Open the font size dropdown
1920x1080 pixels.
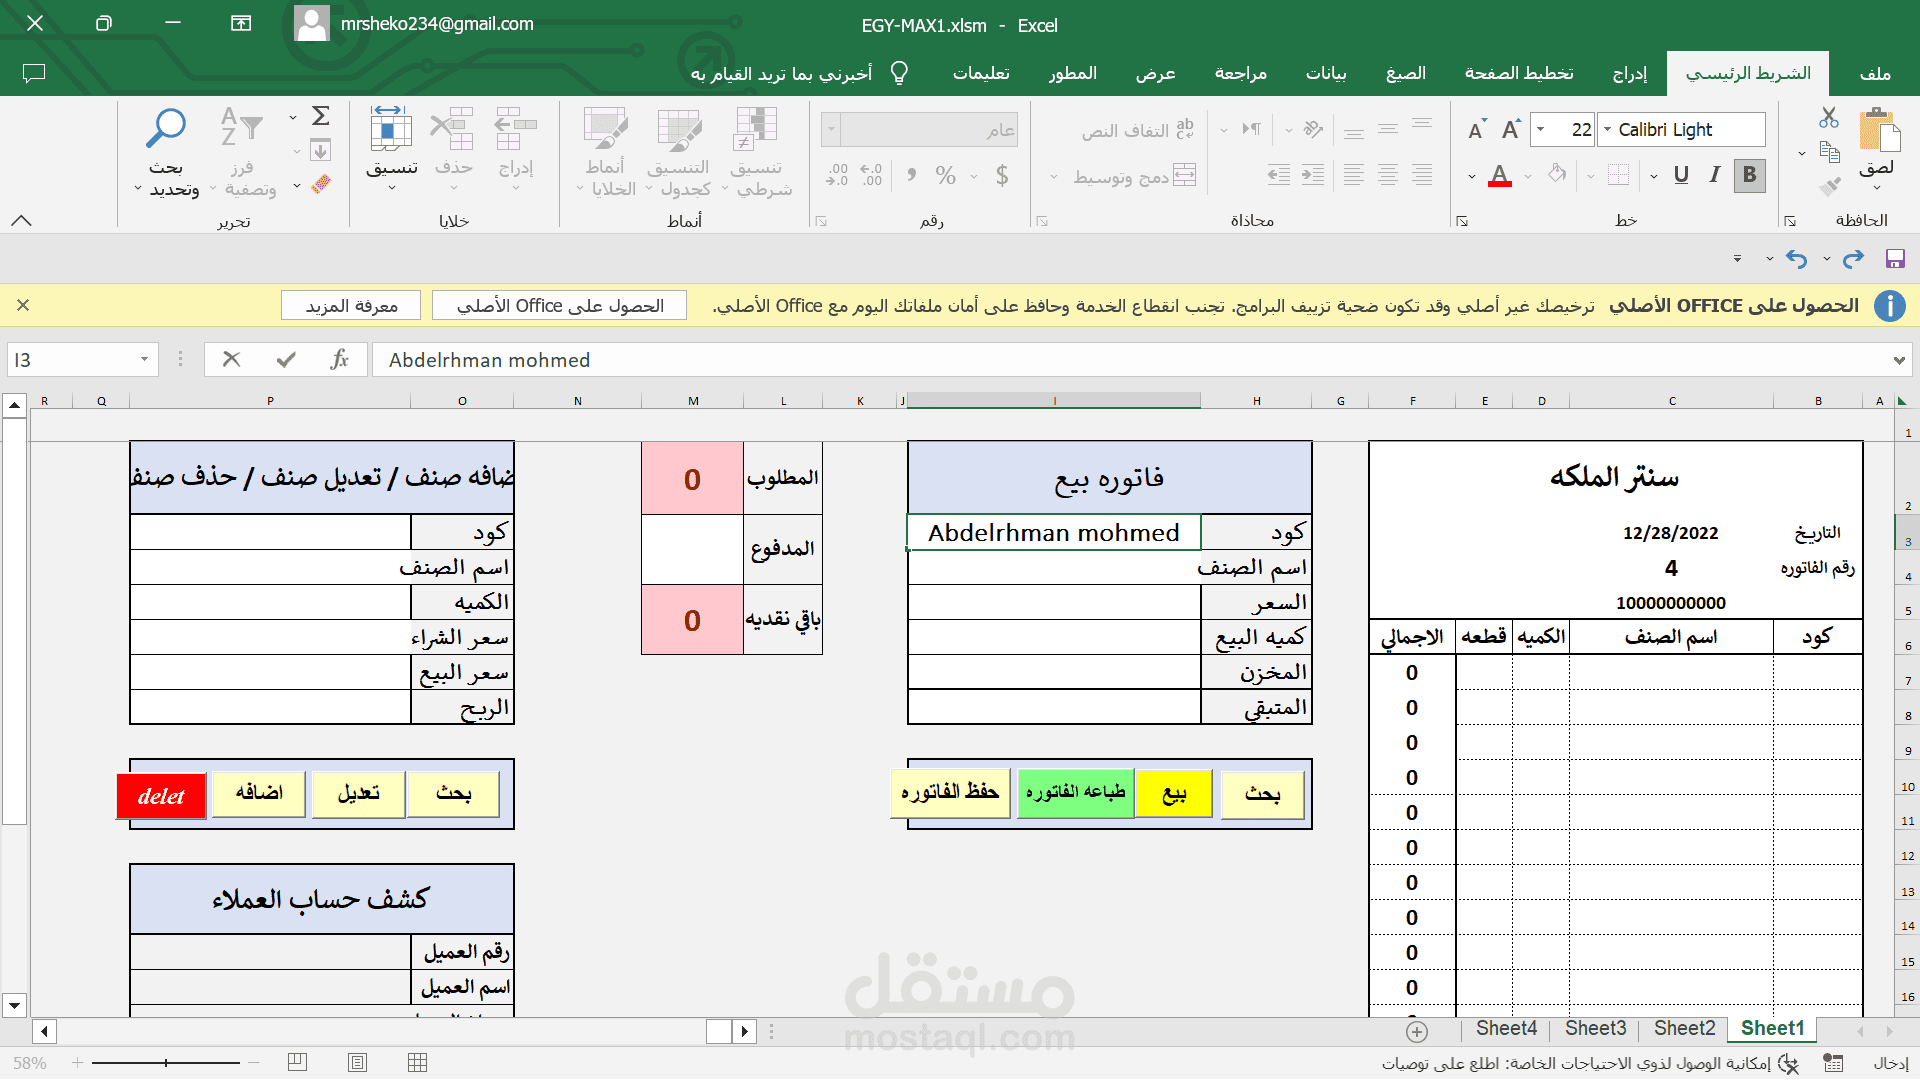(1541, 130)
